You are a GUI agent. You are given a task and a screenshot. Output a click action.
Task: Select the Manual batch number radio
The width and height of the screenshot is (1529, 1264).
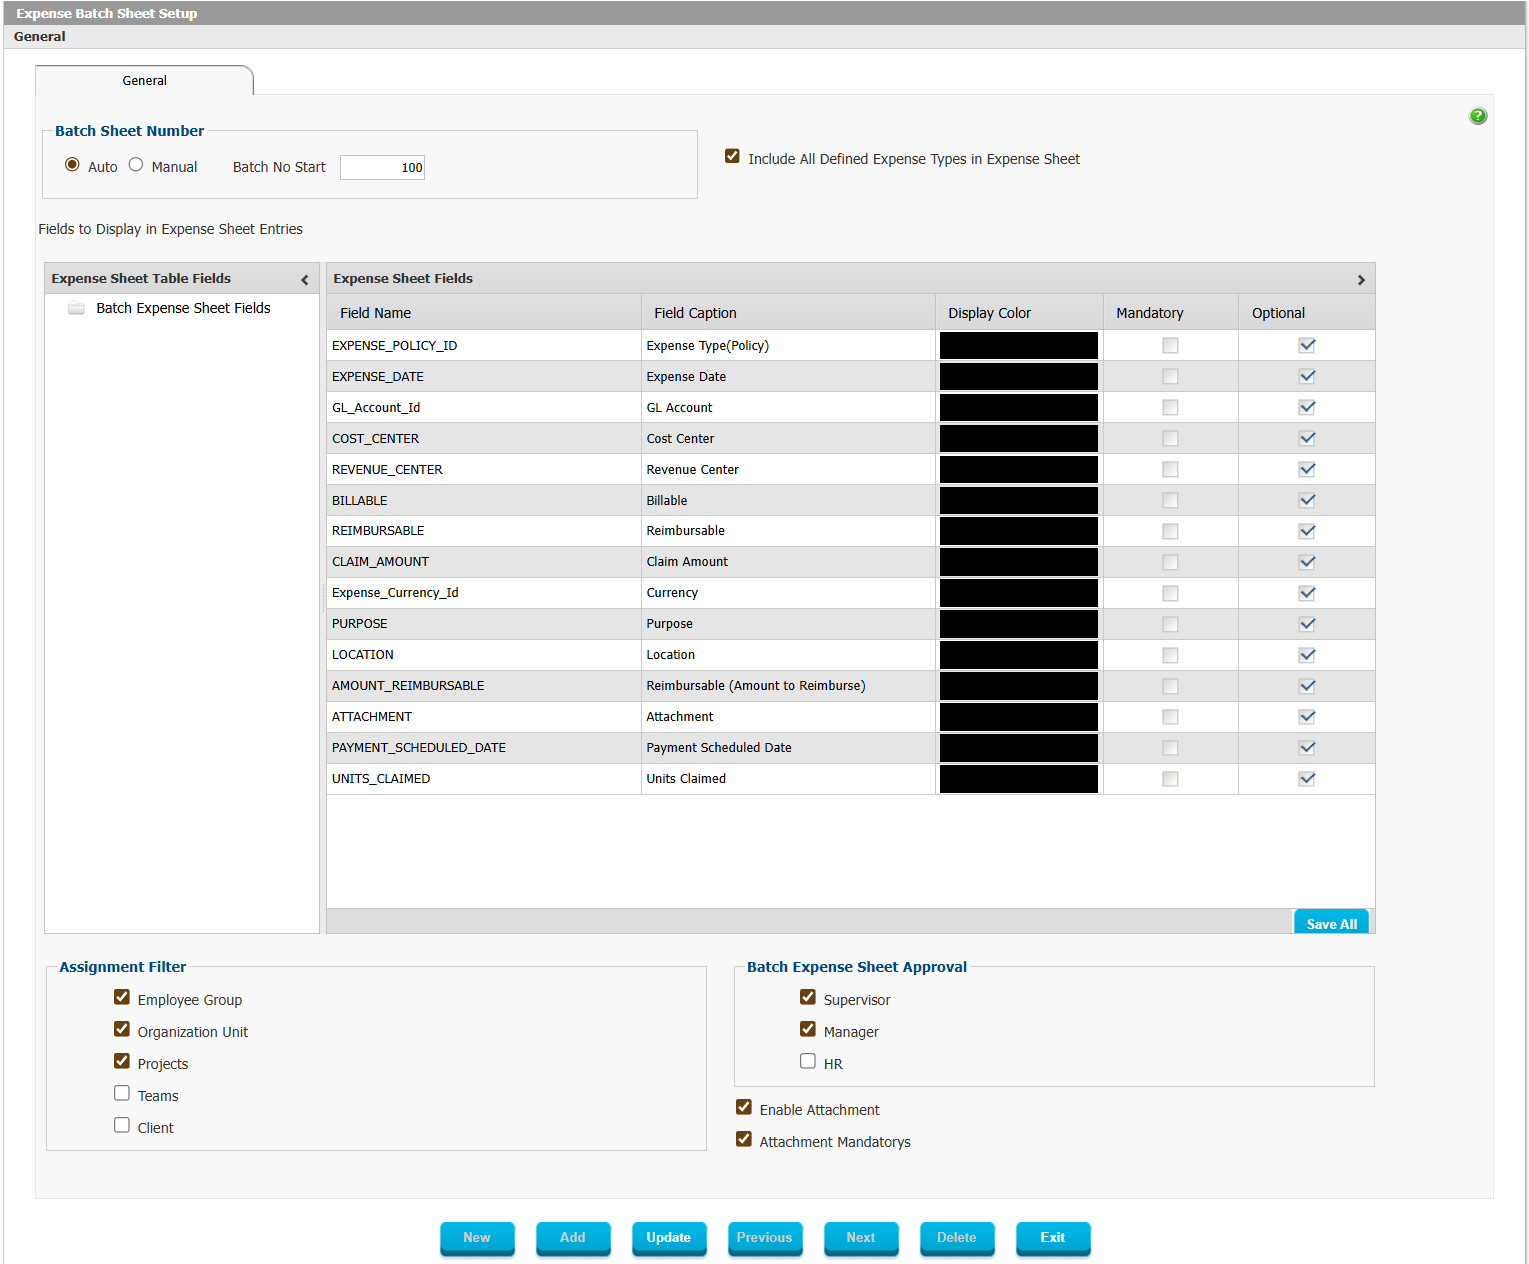[136, 165]
